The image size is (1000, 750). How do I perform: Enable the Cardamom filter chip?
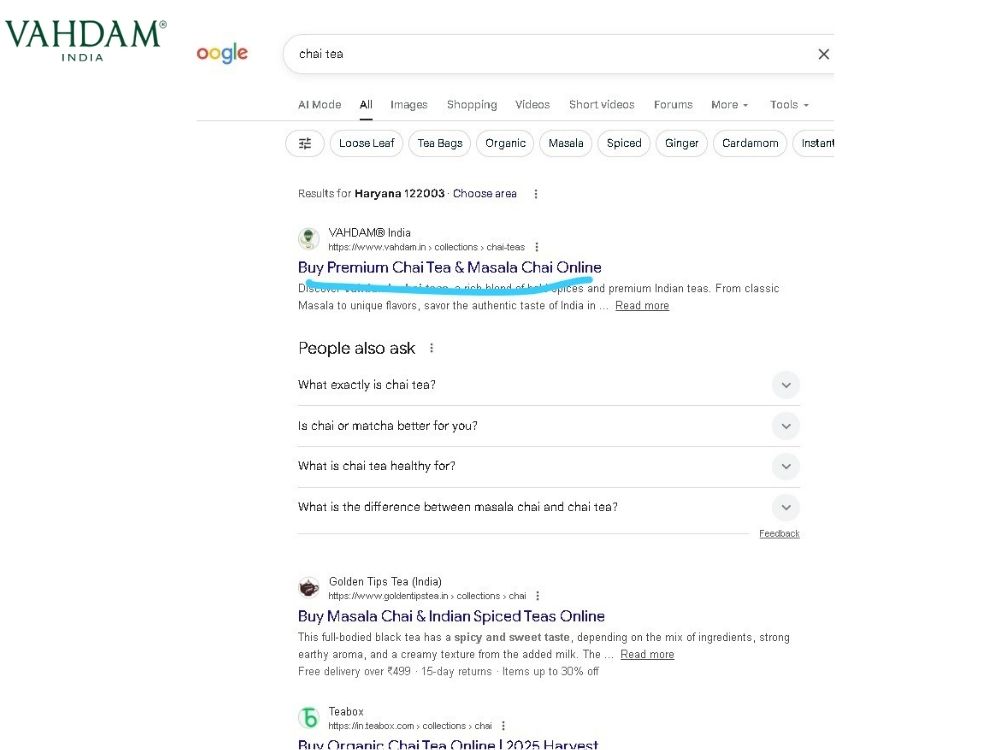[x=750, y=143]
